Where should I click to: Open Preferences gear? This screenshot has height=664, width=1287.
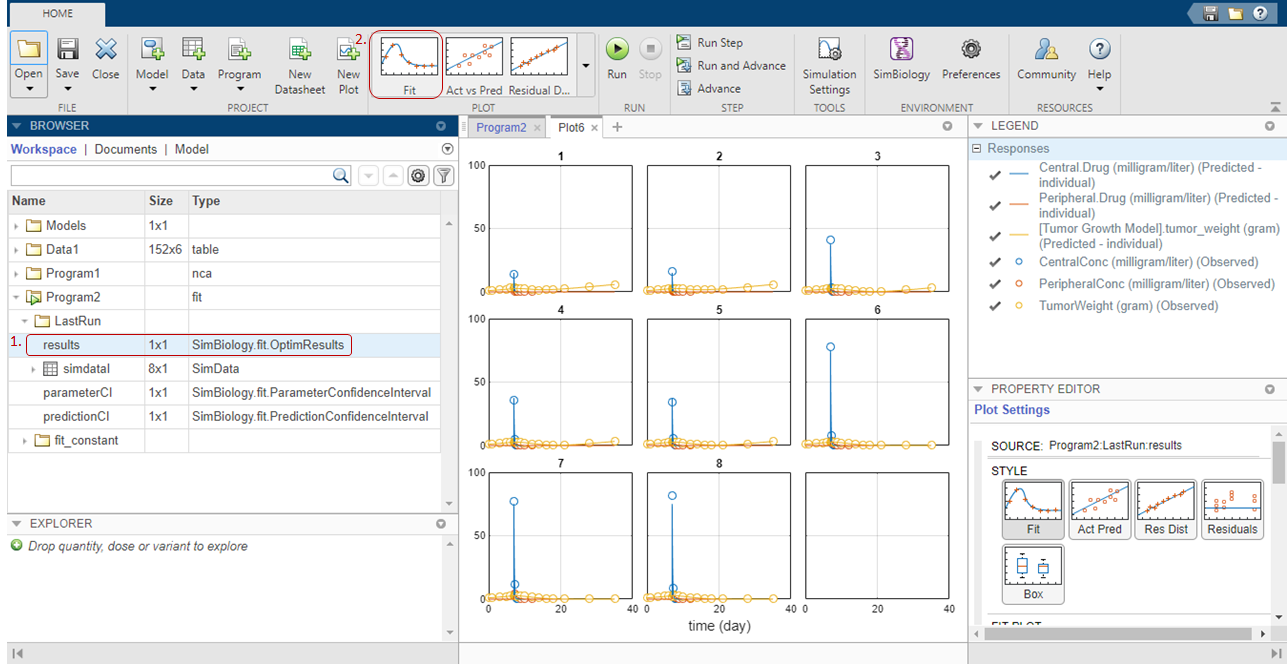tap(970, 49)
